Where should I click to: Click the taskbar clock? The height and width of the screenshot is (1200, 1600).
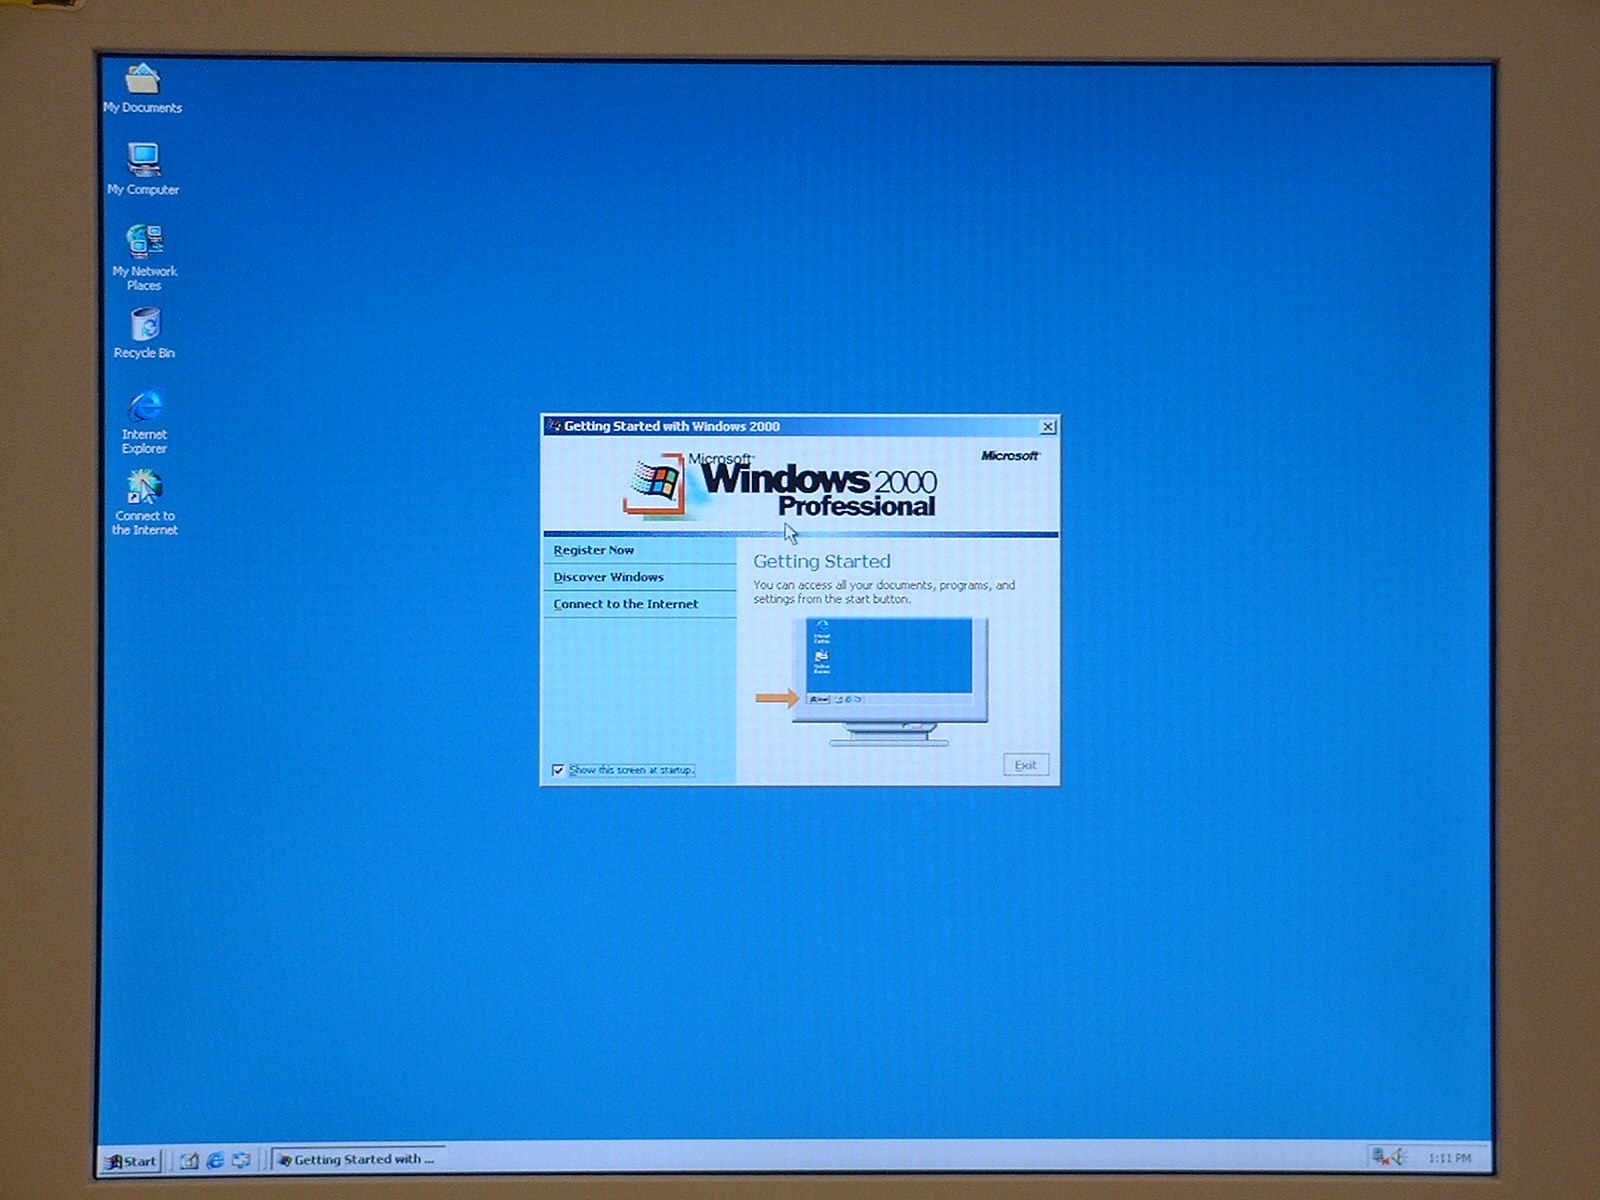[x=1449, y=1158]
